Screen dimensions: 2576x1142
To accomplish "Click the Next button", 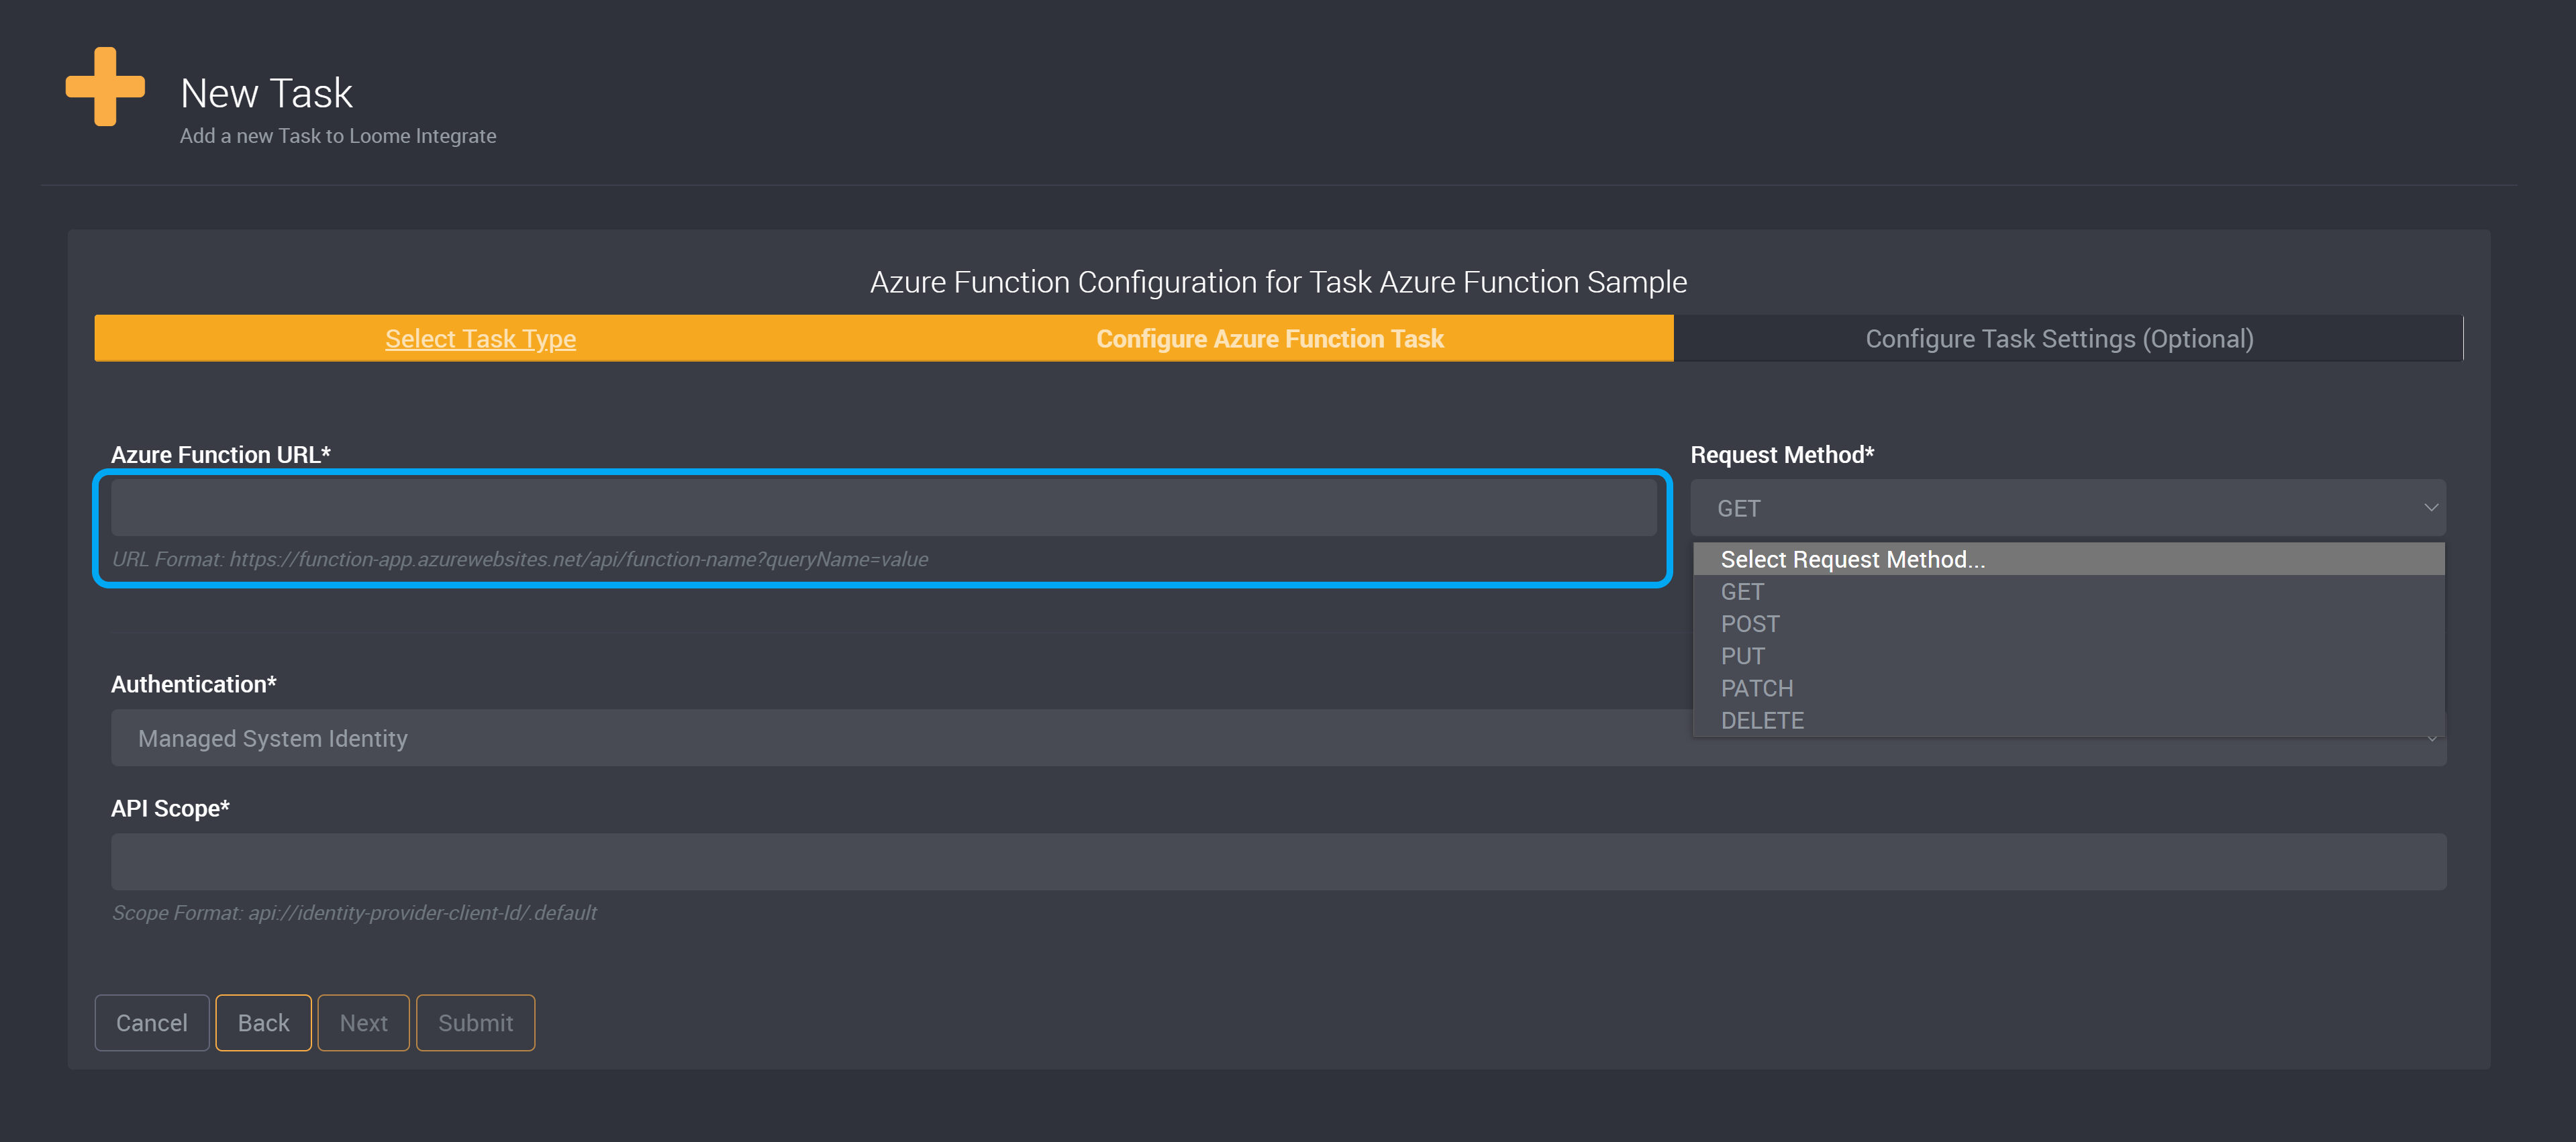I will (x=364, y=1023).
